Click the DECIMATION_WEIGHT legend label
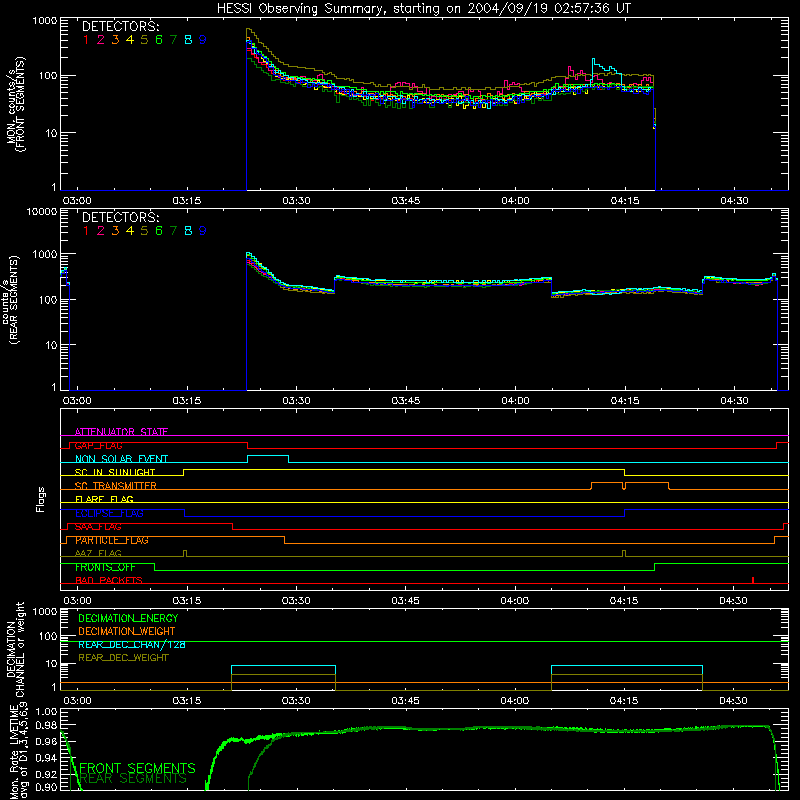The image size is (800, 800). (x=127, y=631)
